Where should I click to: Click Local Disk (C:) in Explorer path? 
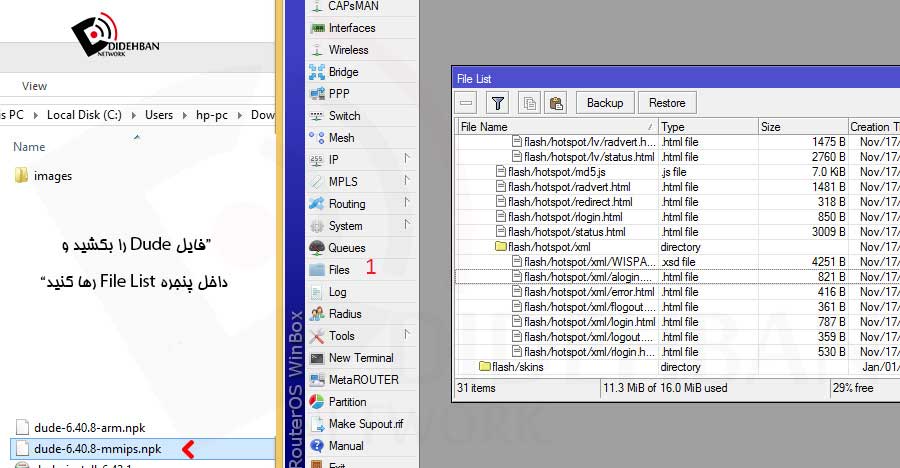pos(84,115)
